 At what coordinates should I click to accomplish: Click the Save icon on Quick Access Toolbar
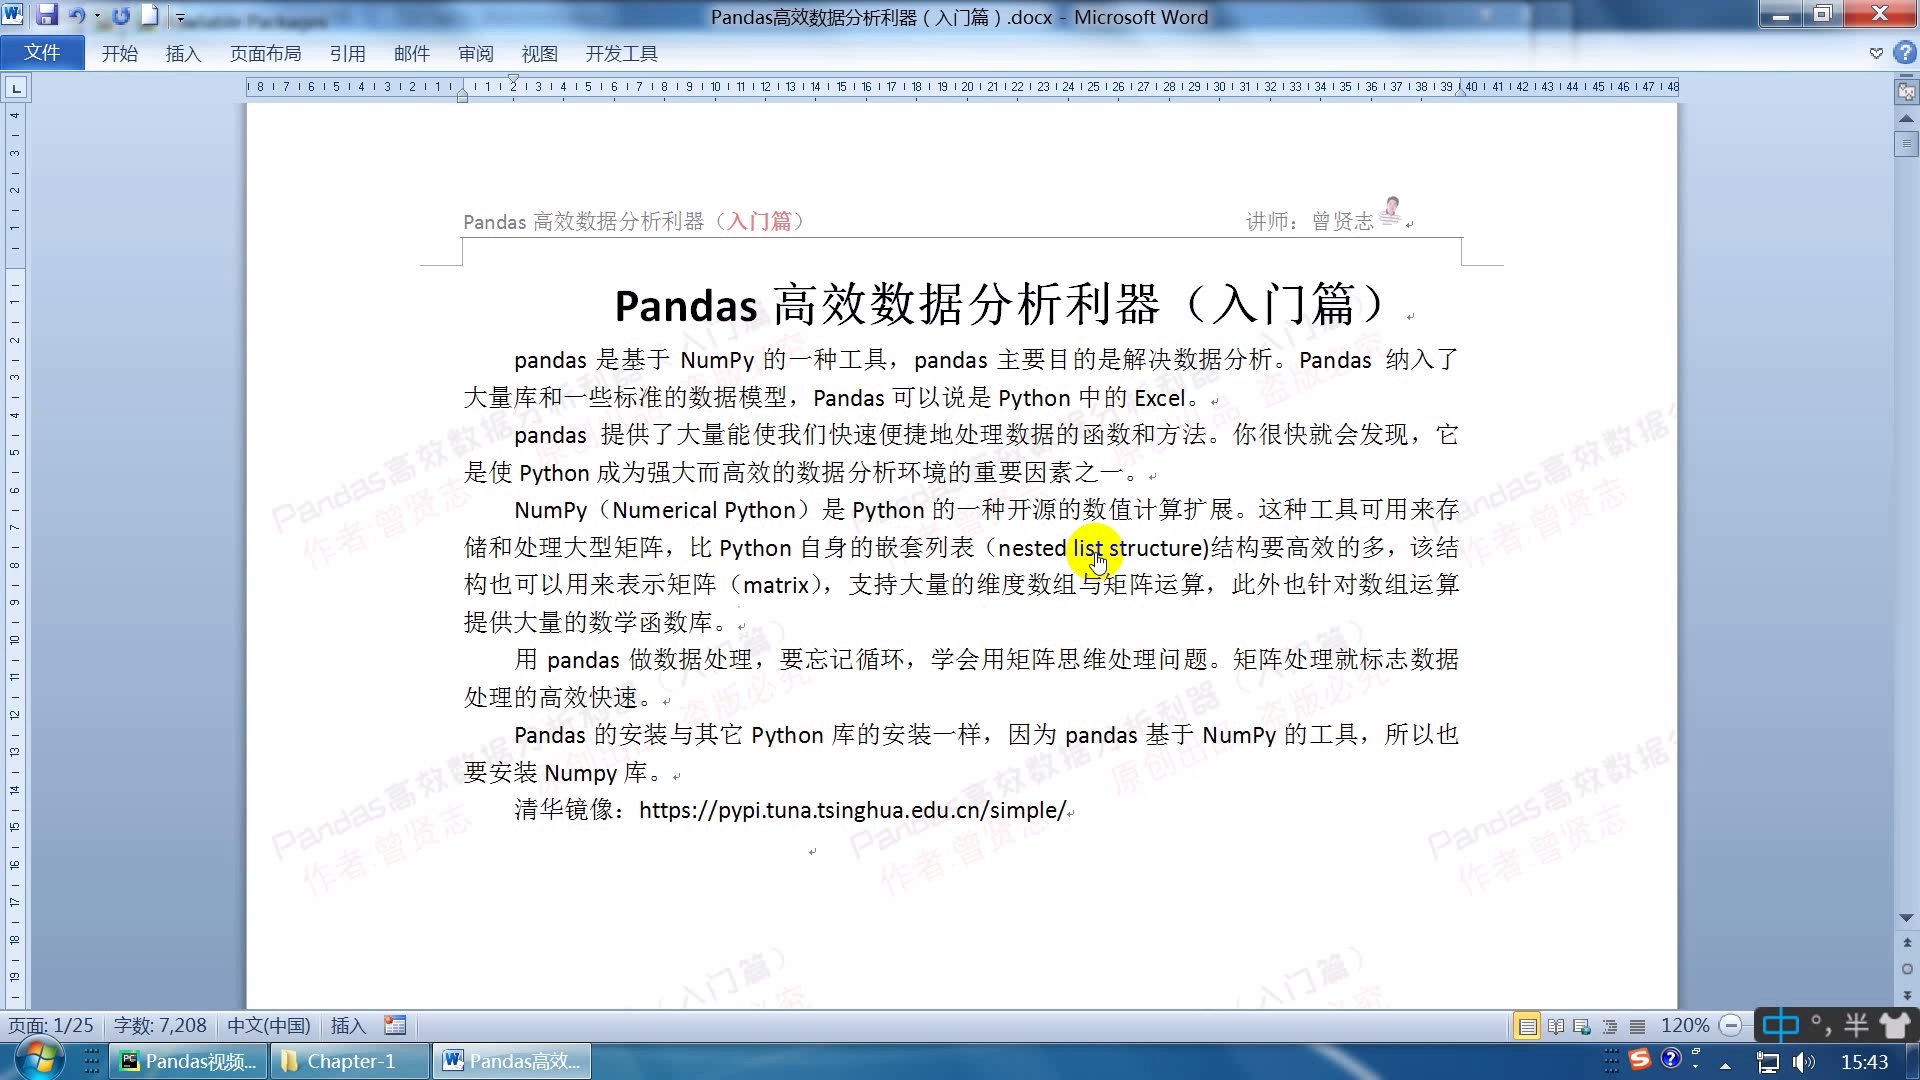pos(47,16)
